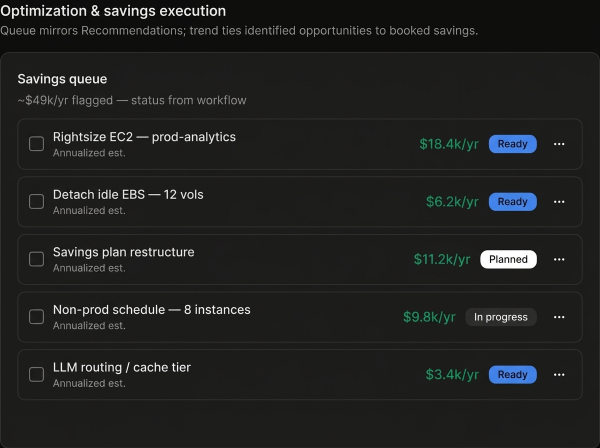Screen dimensions: 600x448
Task: Click the In progress status badge
Action: pos(500,317)
